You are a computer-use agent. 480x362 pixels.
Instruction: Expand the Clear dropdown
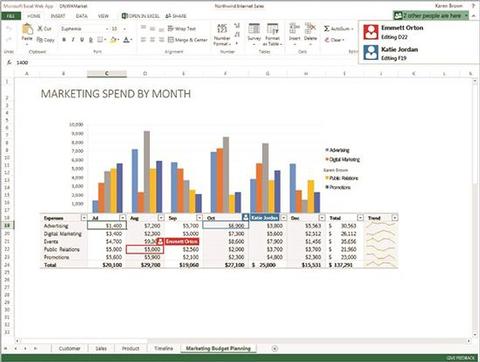pos(343,40)
